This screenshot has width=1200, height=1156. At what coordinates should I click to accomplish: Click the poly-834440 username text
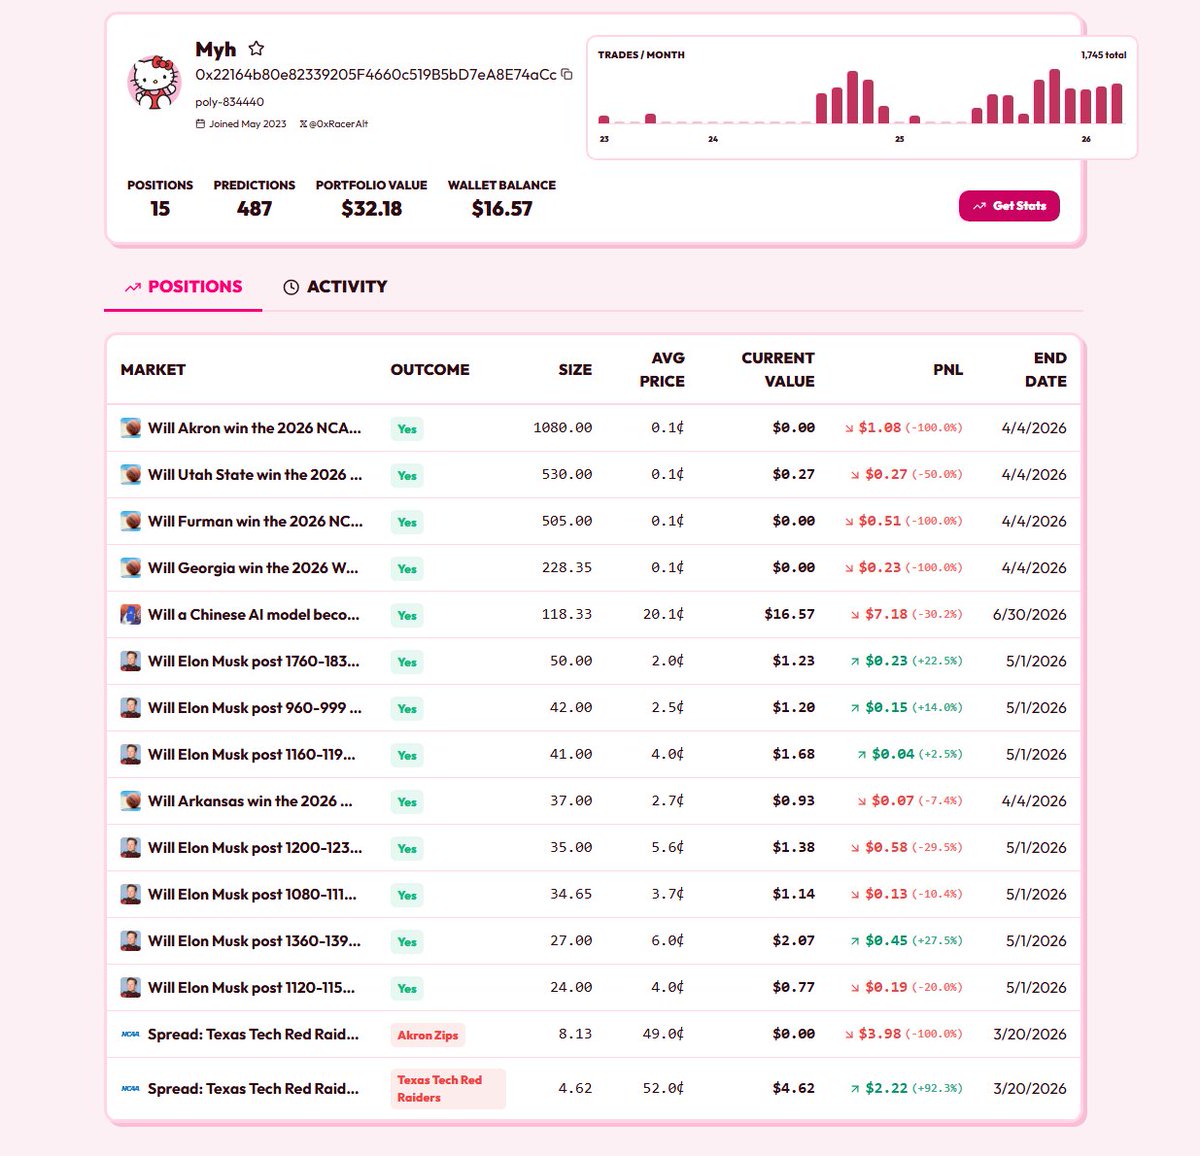point(230,102)
